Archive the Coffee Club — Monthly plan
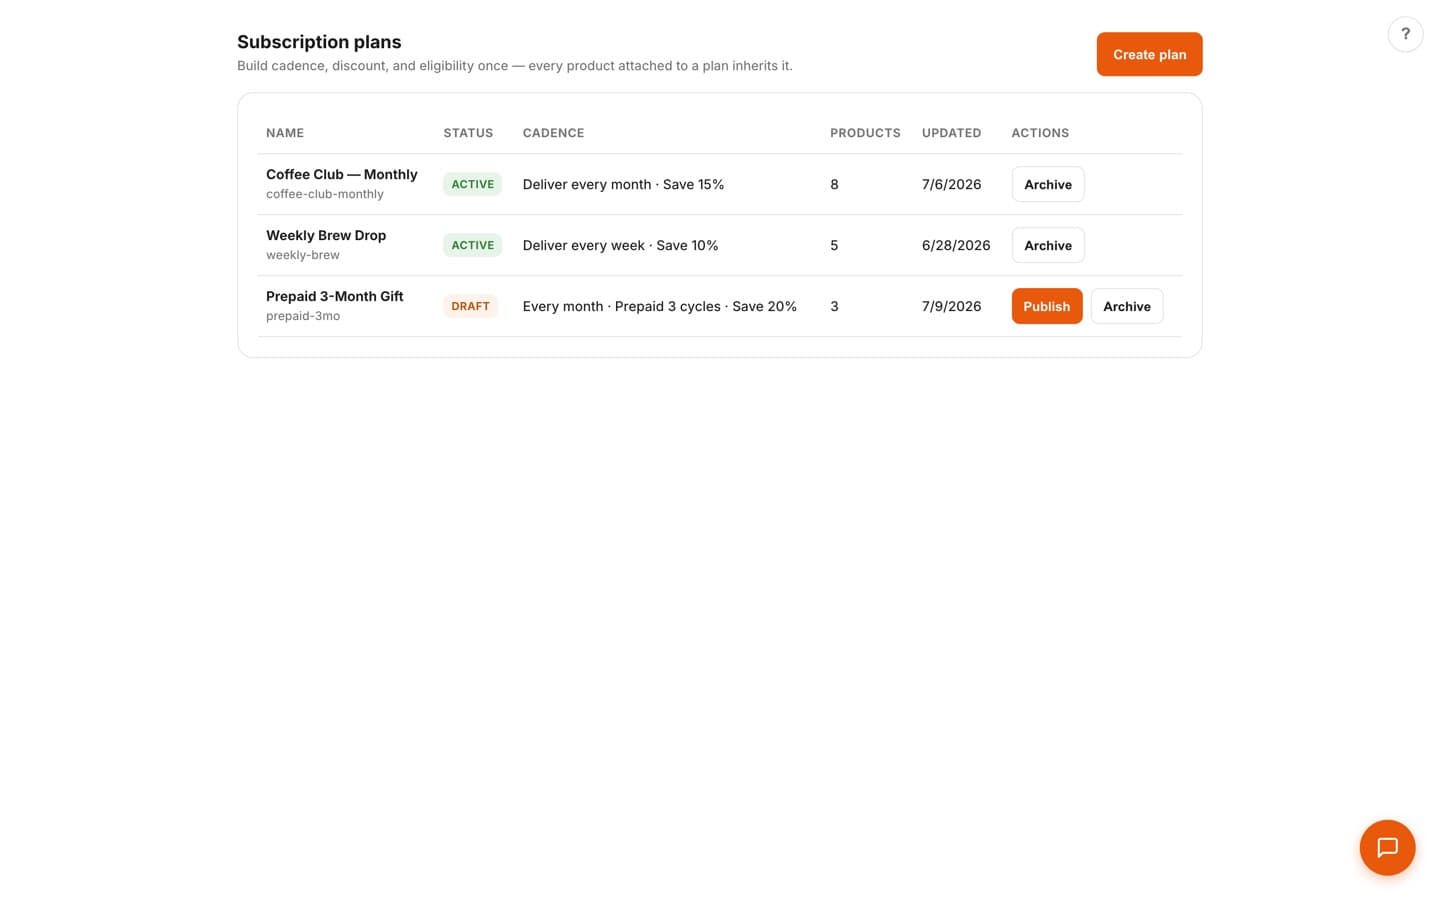 click(1047, 184)
